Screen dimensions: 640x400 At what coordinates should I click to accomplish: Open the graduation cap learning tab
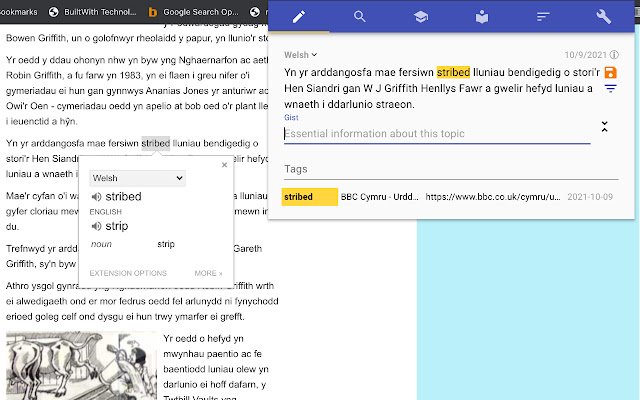click(421, 17)
